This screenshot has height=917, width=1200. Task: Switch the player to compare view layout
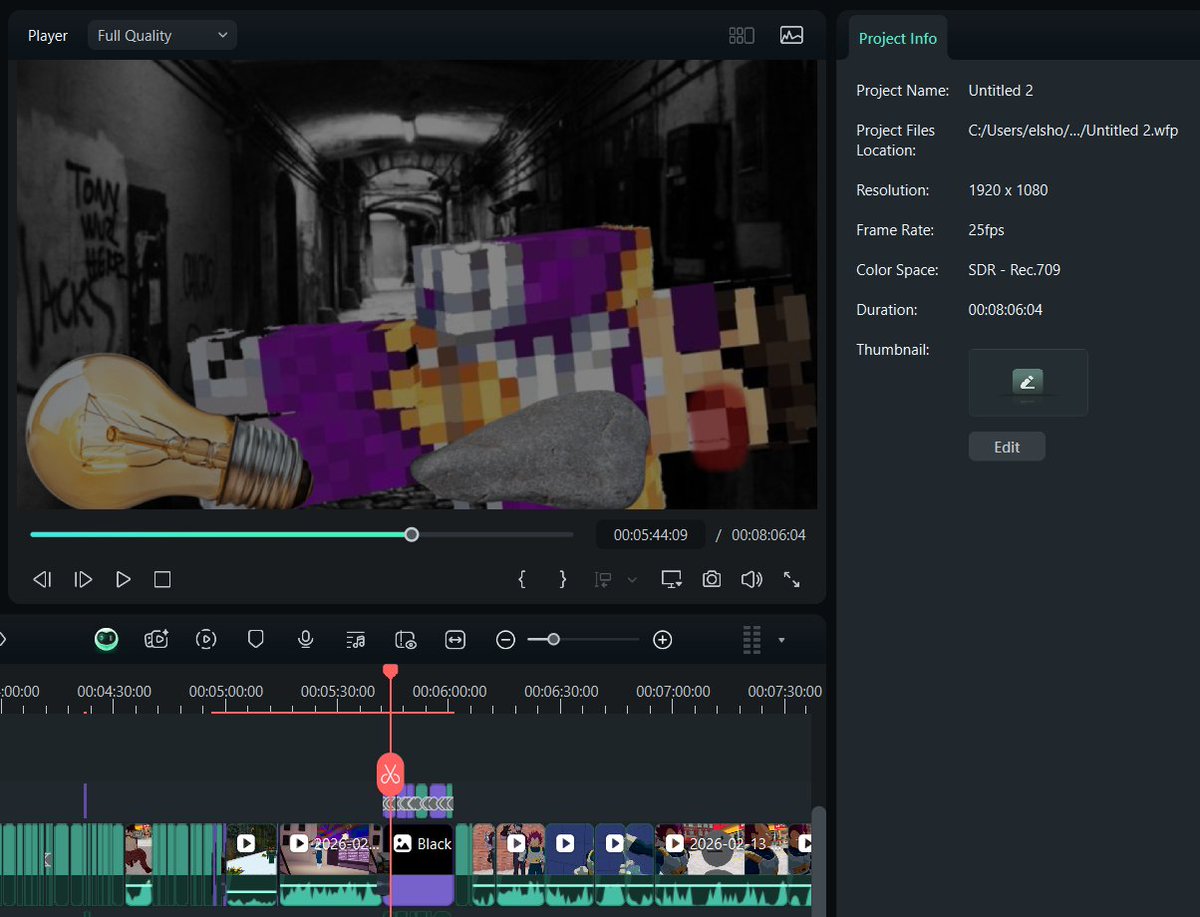coord(741,35)
